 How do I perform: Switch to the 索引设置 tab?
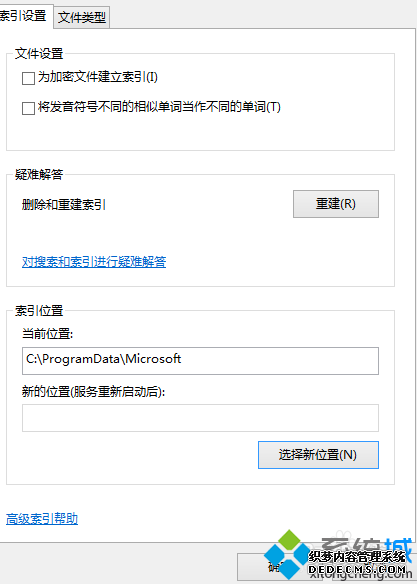(x=23, y=16)
